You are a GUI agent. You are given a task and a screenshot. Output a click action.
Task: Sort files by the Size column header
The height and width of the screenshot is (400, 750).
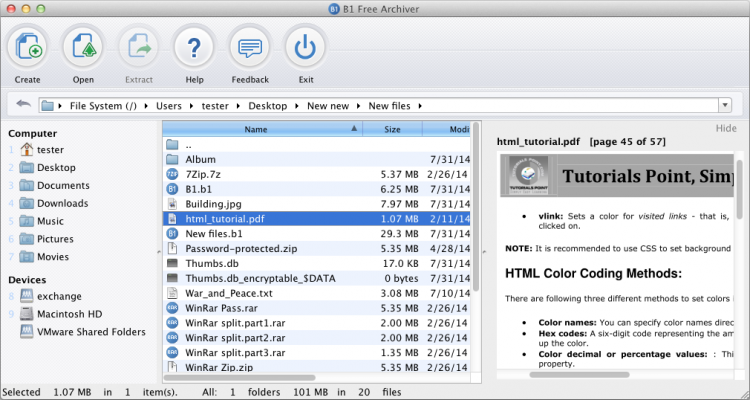392,129
